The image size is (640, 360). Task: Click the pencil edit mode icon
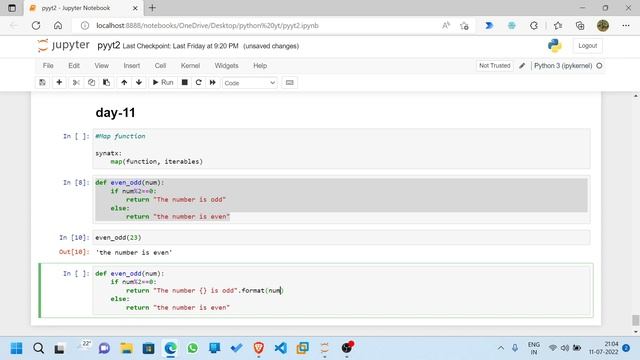tap(522, 66)
